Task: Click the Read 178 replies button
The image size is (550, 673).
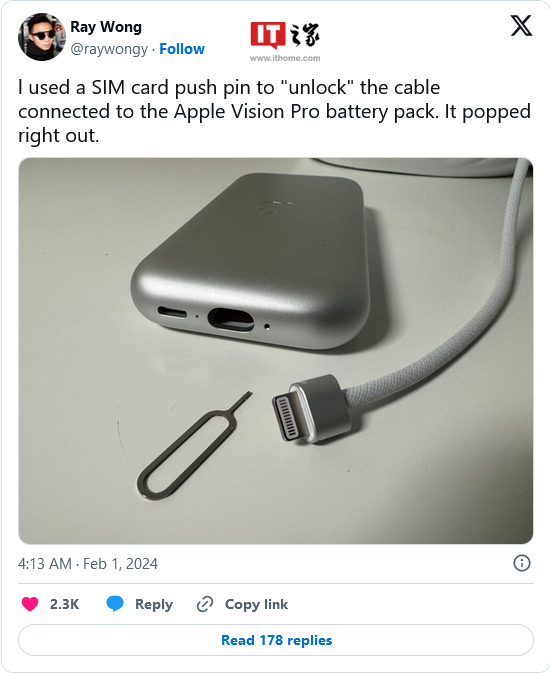Action: [x=276, y=640]
